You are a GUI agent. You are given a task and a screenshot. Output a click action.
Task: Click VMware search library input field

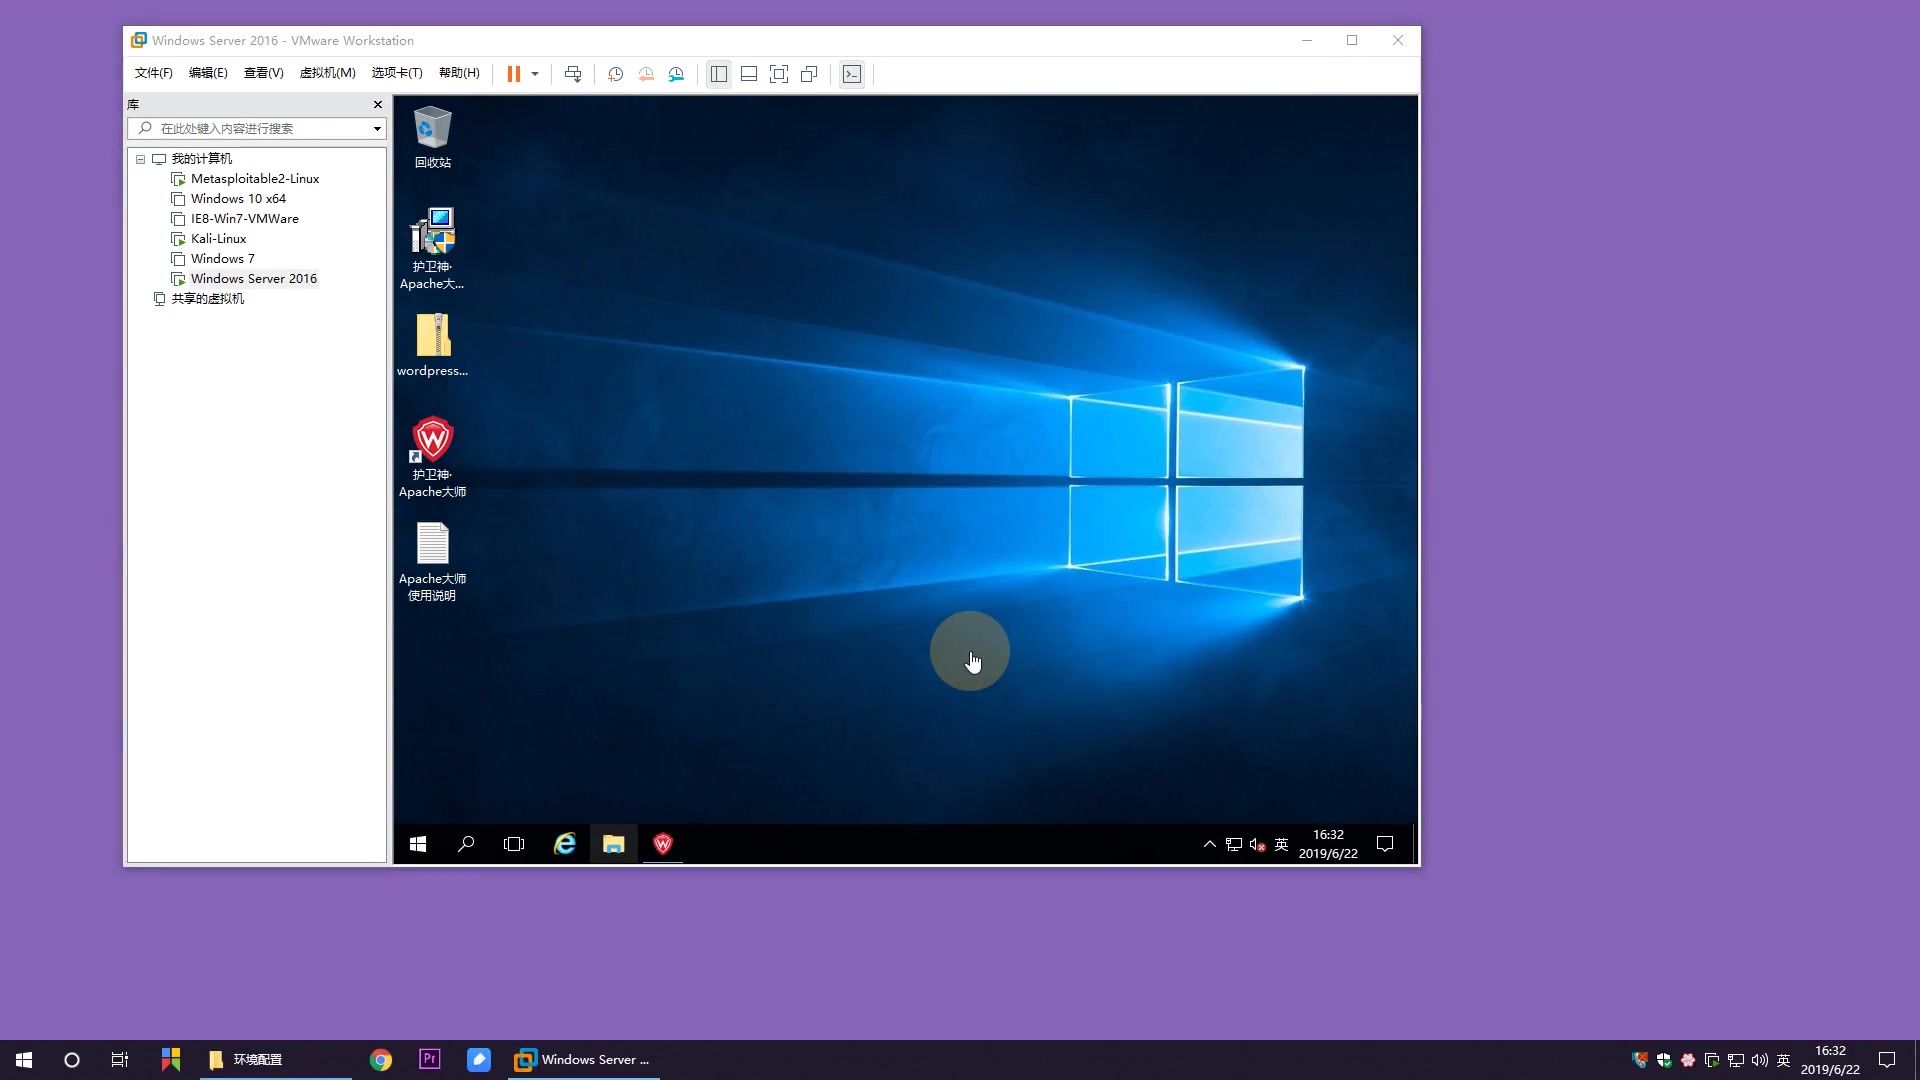[x=257, y=127]
